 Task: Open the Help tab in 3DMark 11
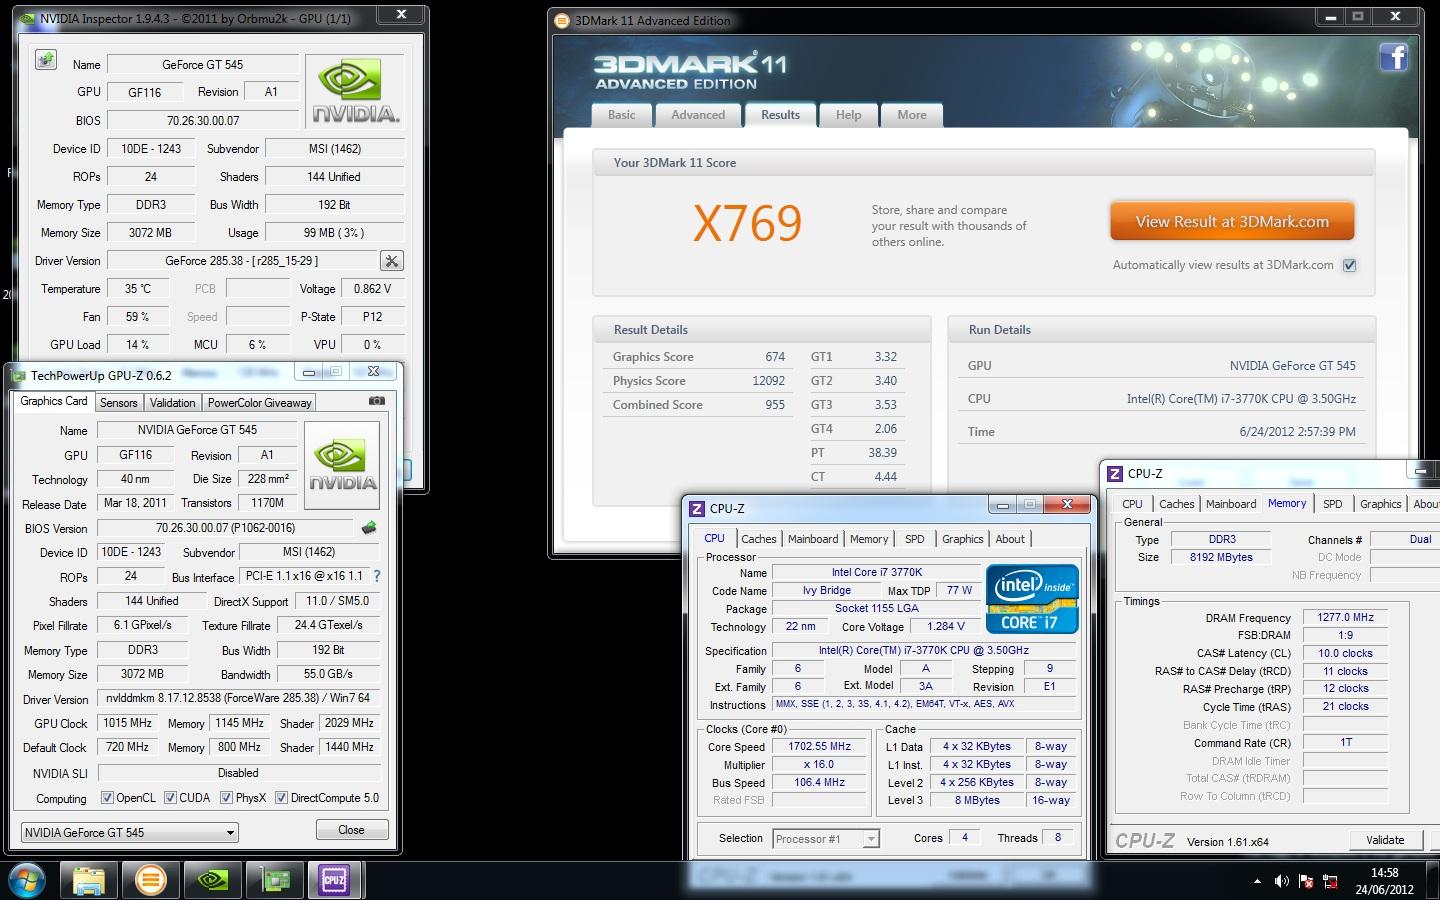tap(848, 115)
